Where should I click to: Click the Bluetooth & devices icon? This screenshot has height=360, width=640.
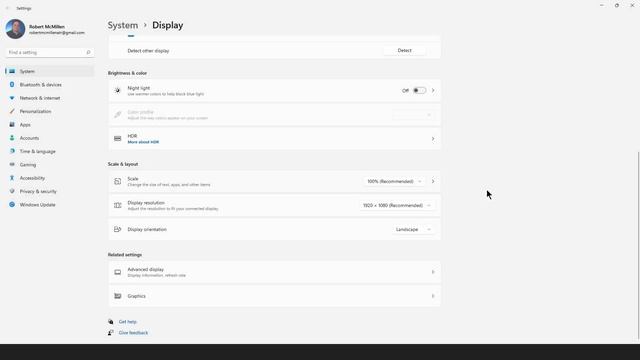click(12, 84)
